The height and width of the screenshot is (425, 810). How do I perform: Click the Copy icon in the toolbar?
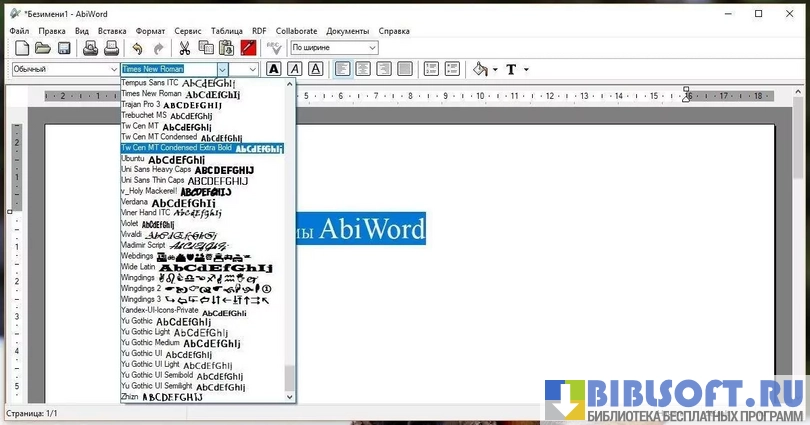205,48
